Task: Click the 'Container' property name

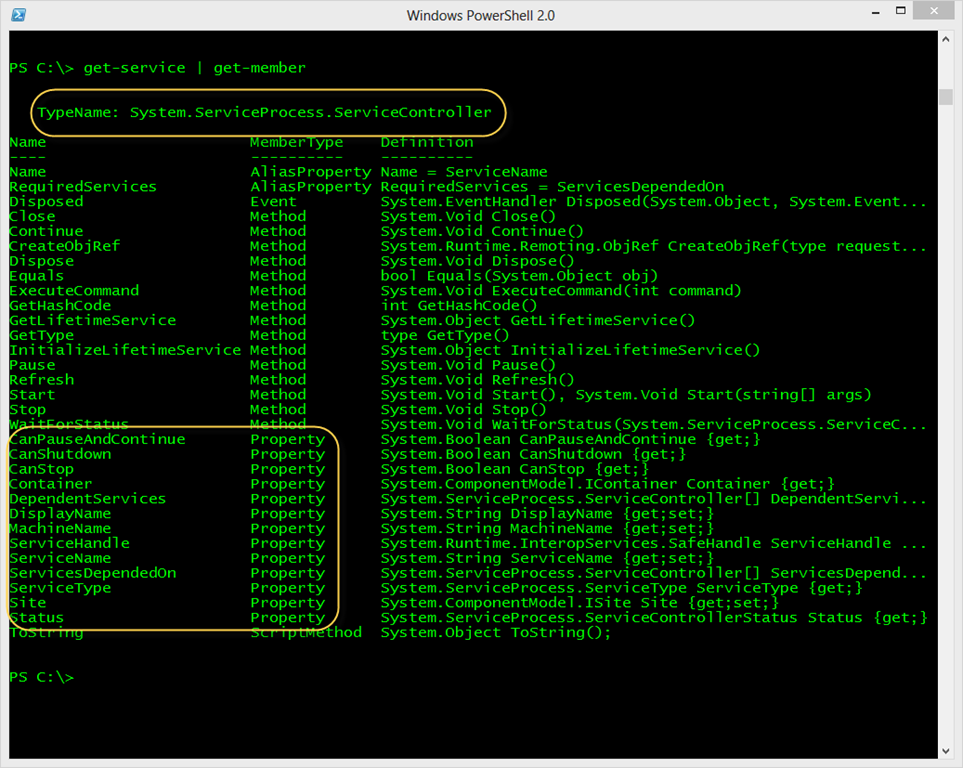Action: coord(50,484)
